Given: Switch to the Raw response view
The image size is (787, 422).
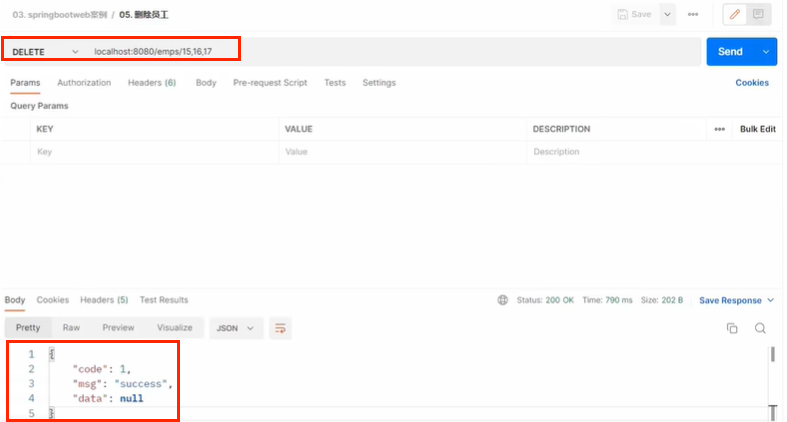Looking at the screenshot, I should (71, 328).
